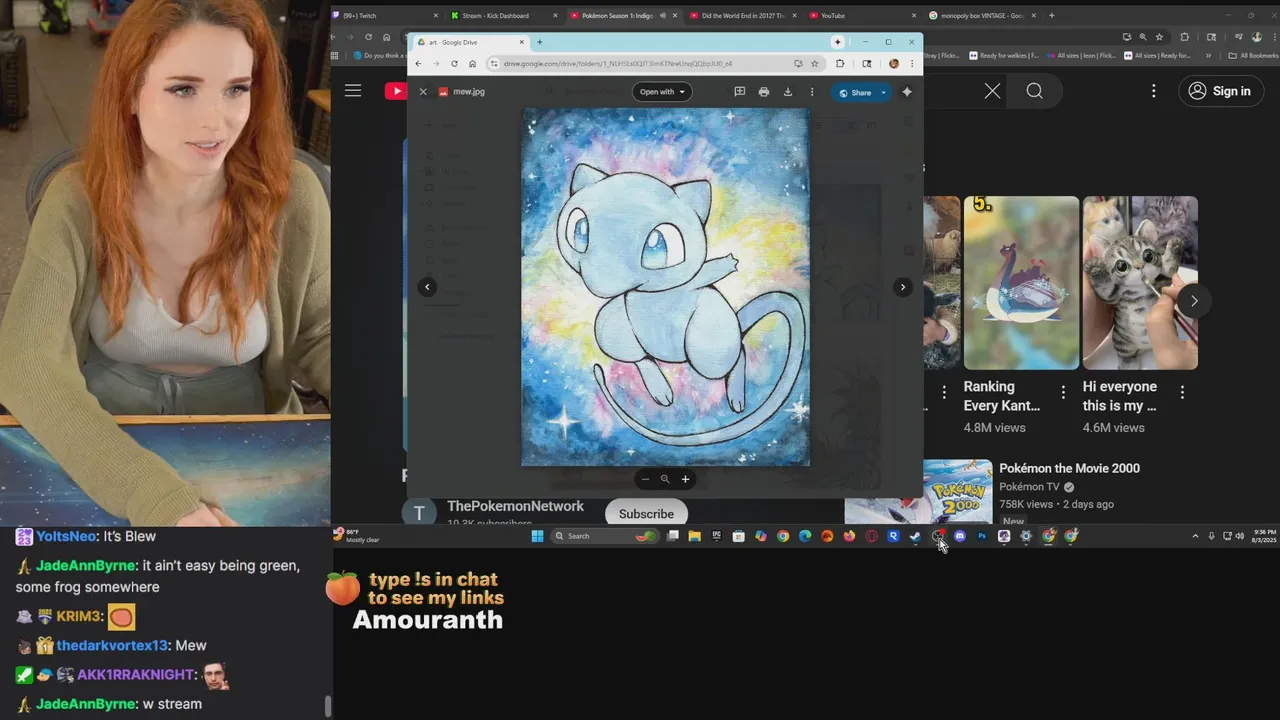Click JadeAnnByrne 'w stream' chat message
Image resolution: width=1280 pixels, height=720 pixels.
(x=173, y=704)
